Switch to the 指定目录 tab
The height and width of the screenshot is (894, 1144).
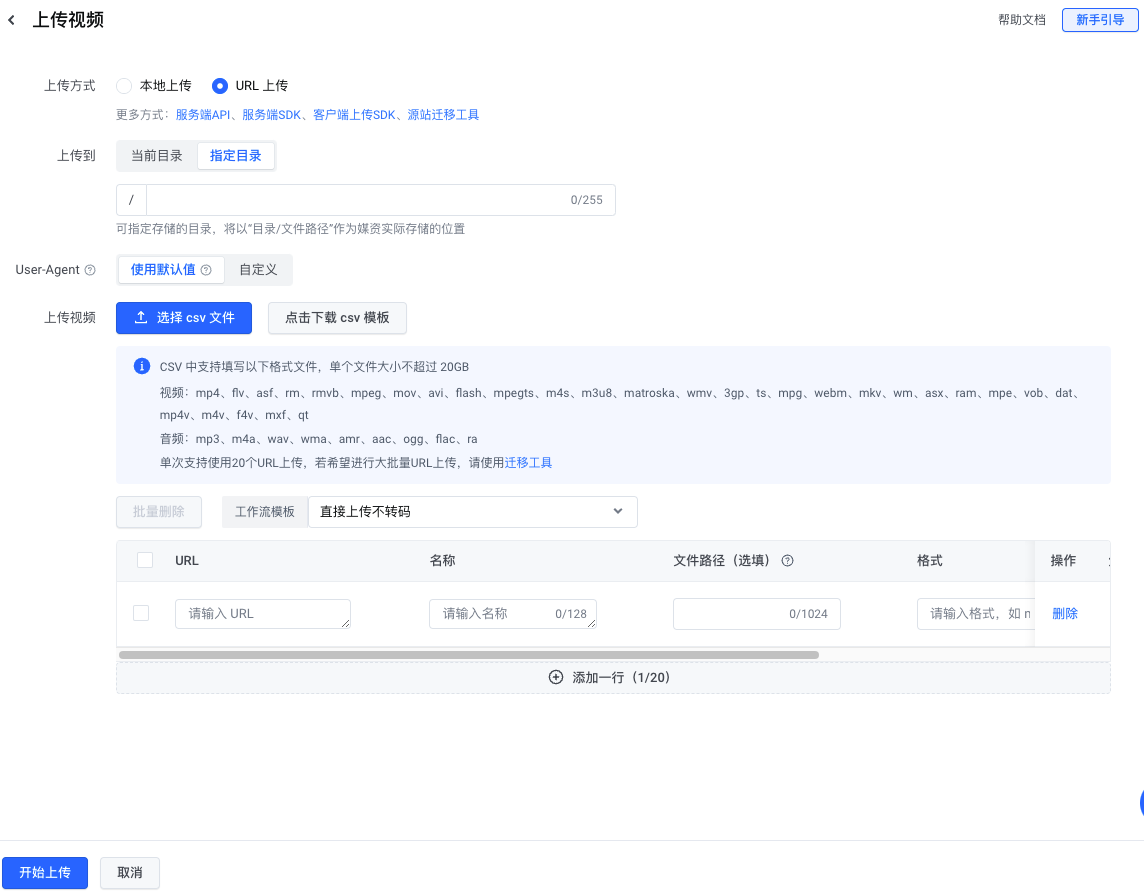[x=236, y=156]
